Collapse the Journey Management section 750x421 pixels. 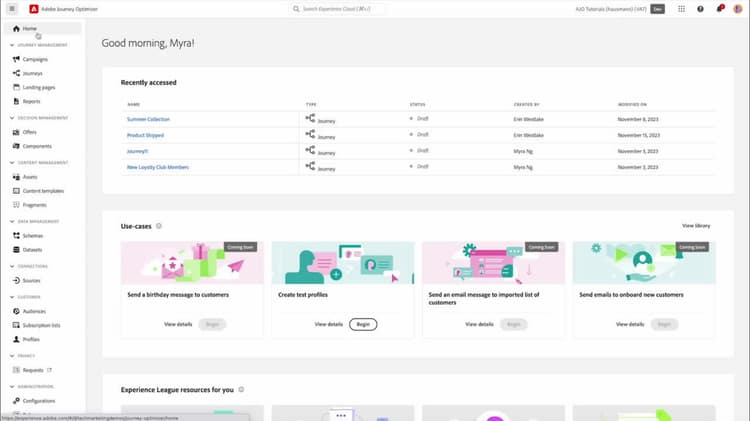[12, 45]
